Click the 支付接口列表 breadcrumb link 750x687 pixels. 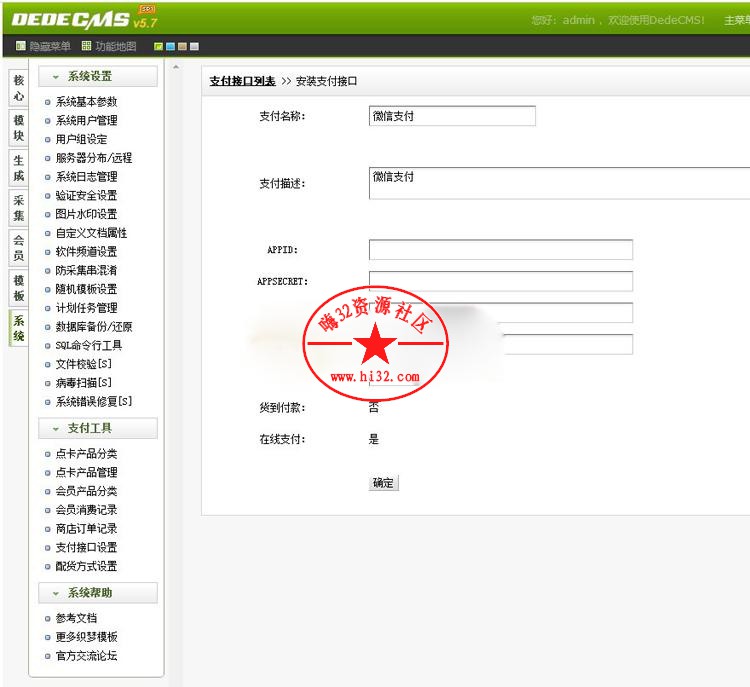(242, 81)
